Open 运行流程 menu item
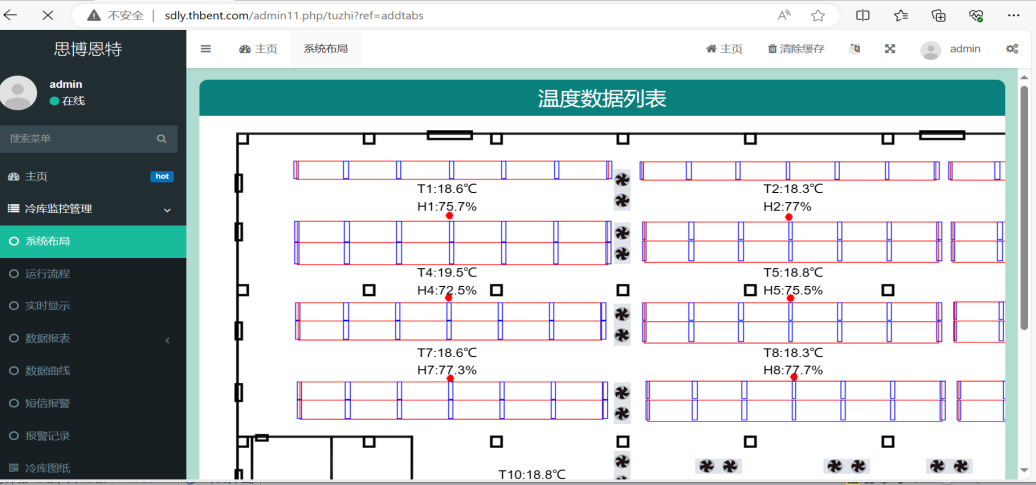The height and width of the screenshot is (485, 1036). [48, 274]
